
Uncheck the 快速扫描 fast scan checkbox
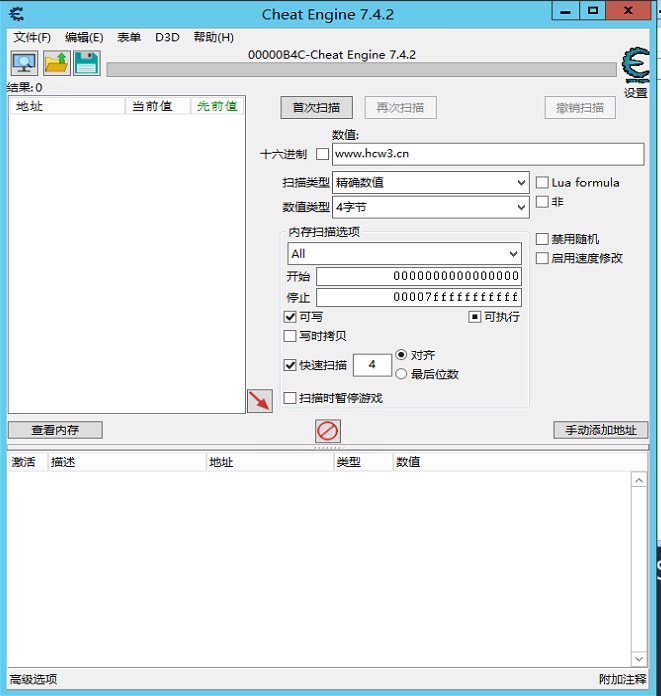pos(290,365)
